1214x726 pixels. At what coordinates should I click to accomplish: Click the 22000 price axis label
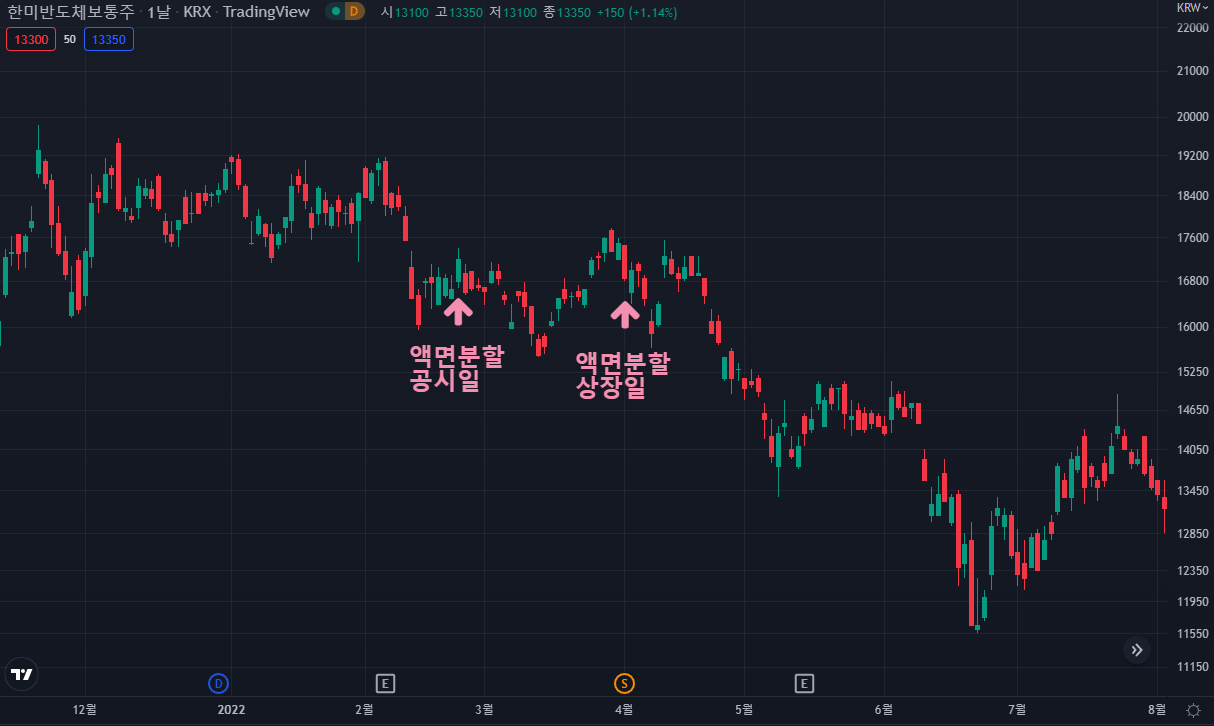point(1192,28)
